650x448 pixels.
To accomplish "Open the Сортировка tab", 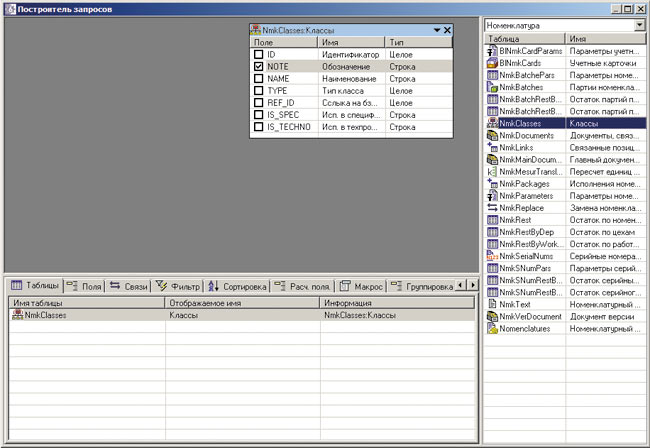I will [237, 286].
